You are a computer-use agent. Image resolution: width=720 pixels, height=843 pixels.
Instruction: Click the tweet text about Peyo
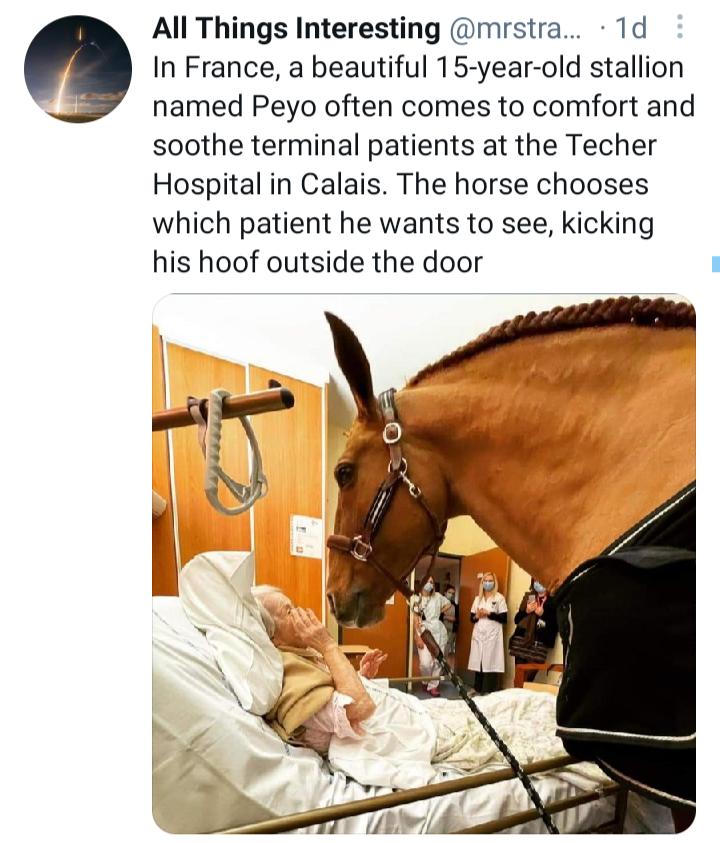coord(420,165)
